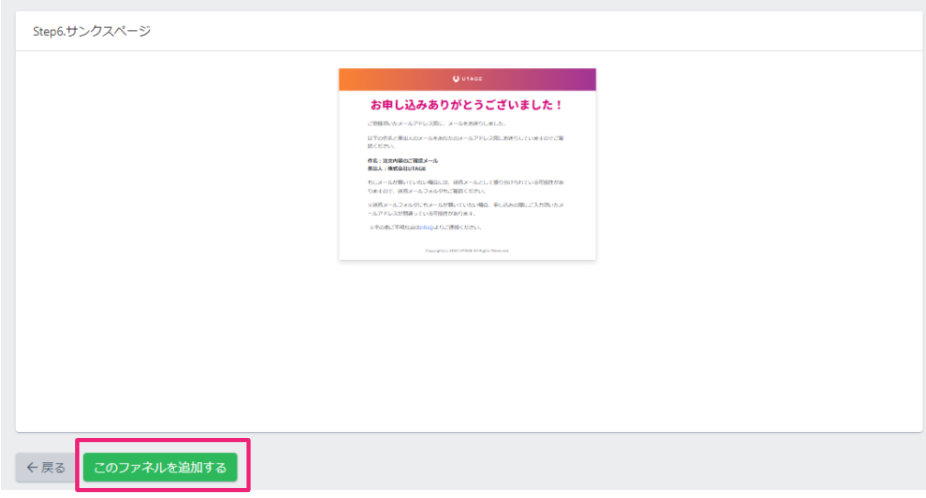Click the blue link in the preview text
The image size is (926, 498).
(x=426, y=227)
